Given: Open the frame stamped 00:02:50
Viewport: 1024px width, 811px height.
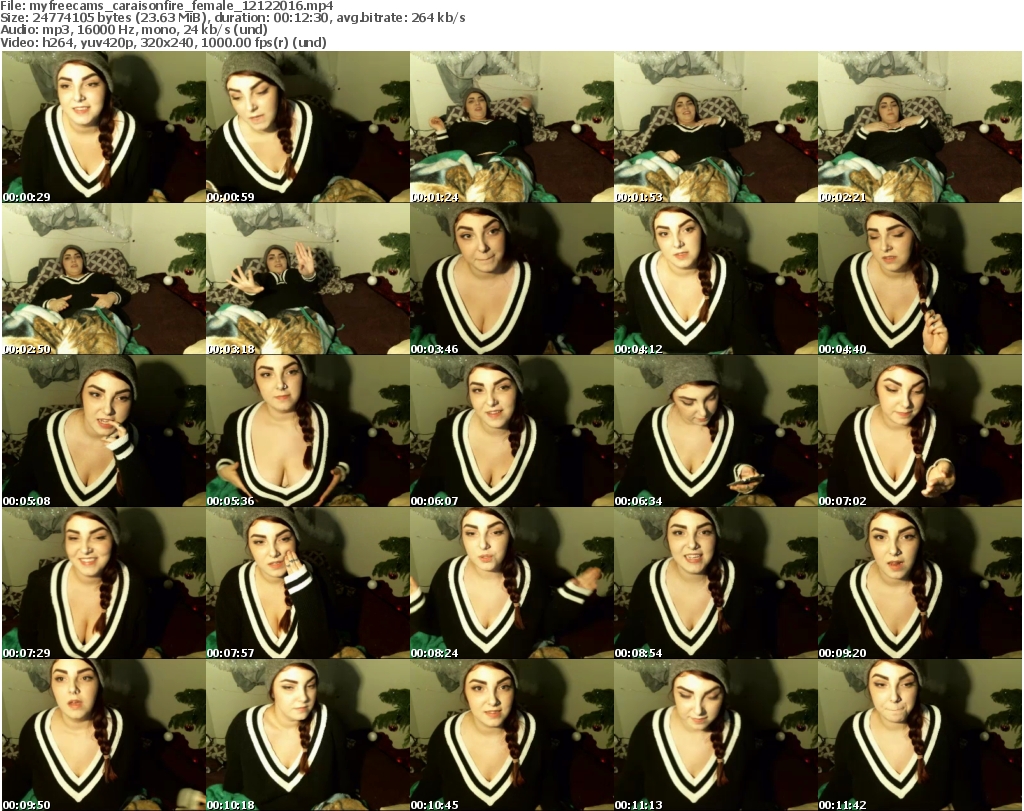Looking at the screenshot, I should (x=104, y=279).
